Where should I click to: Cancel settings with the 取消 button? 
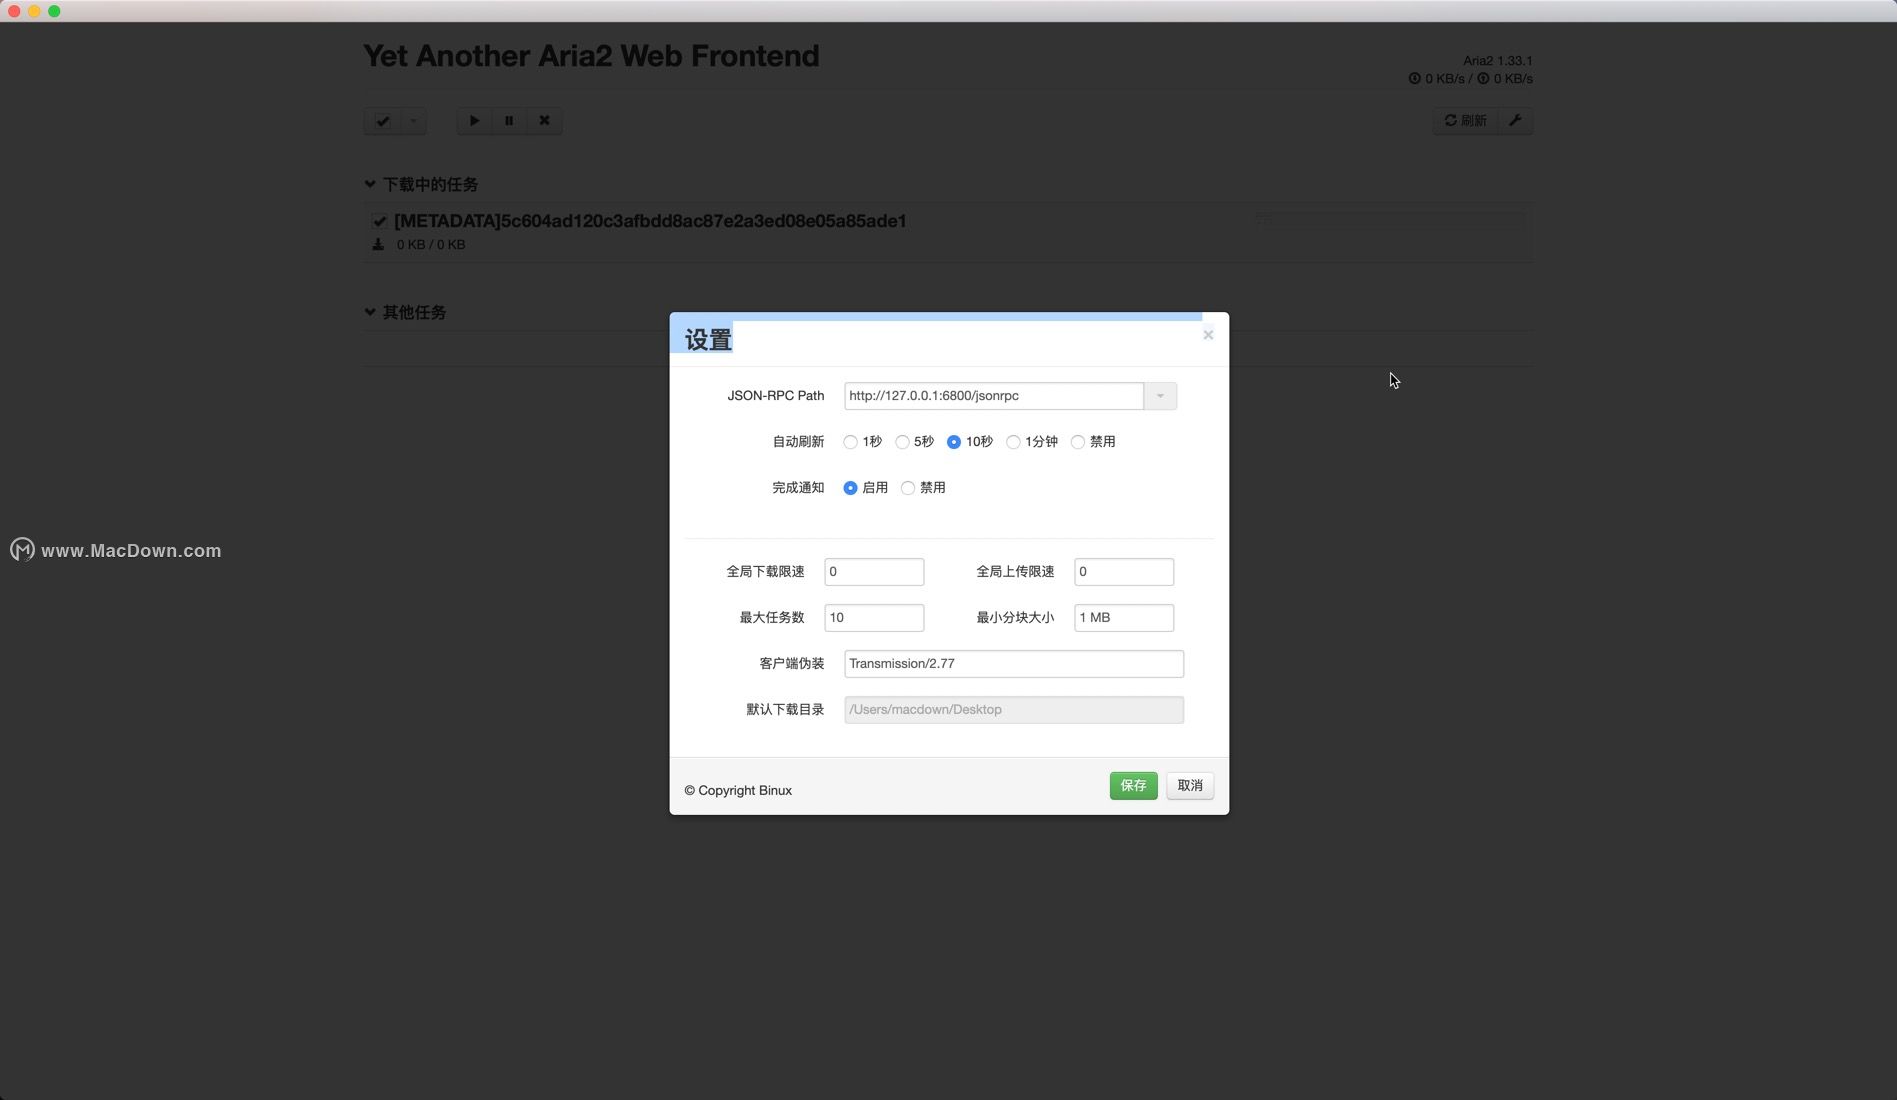point(1190,786)
